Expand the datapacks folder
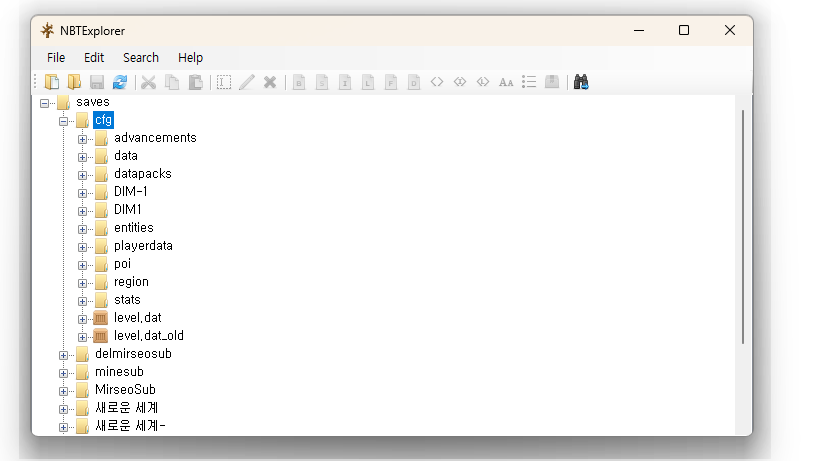The height and width of the screenshot is (461, 830). pos(83,175)
